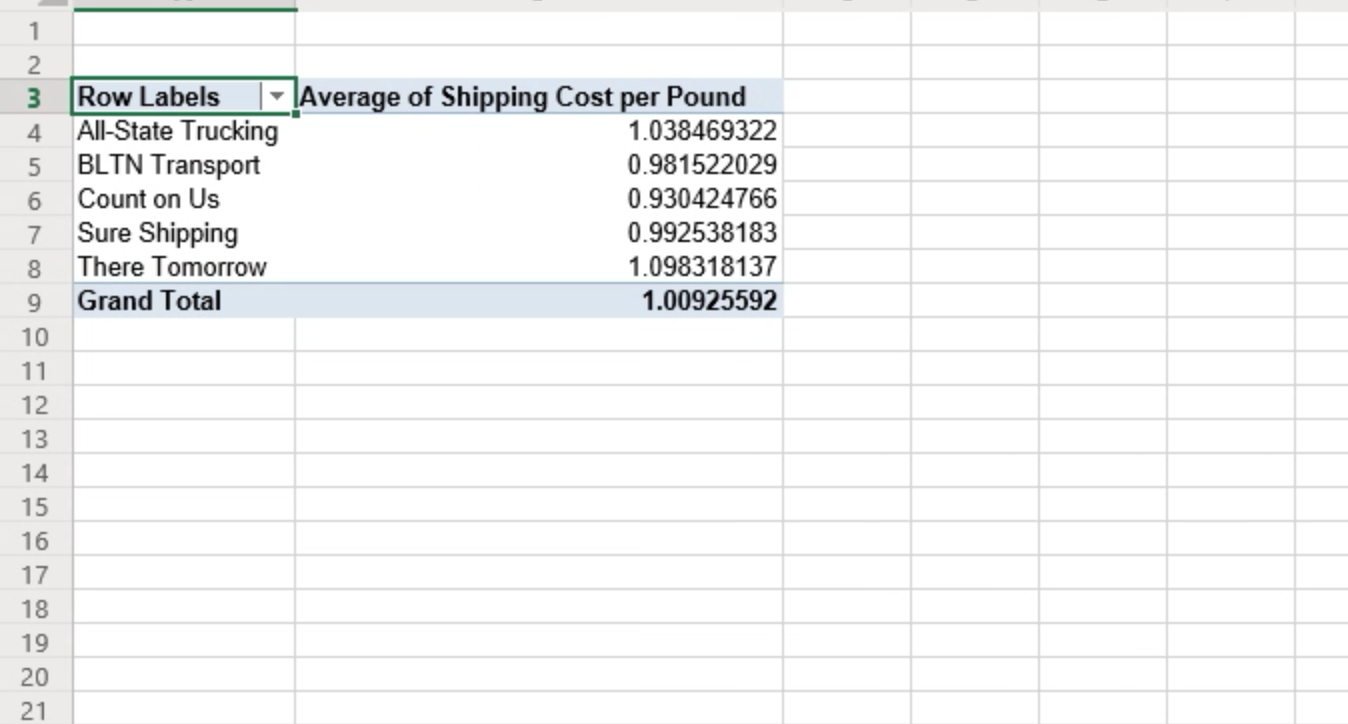This screenshot has height=724, width=1348.
Task: Select row header 20
Action: coord(36,676)
